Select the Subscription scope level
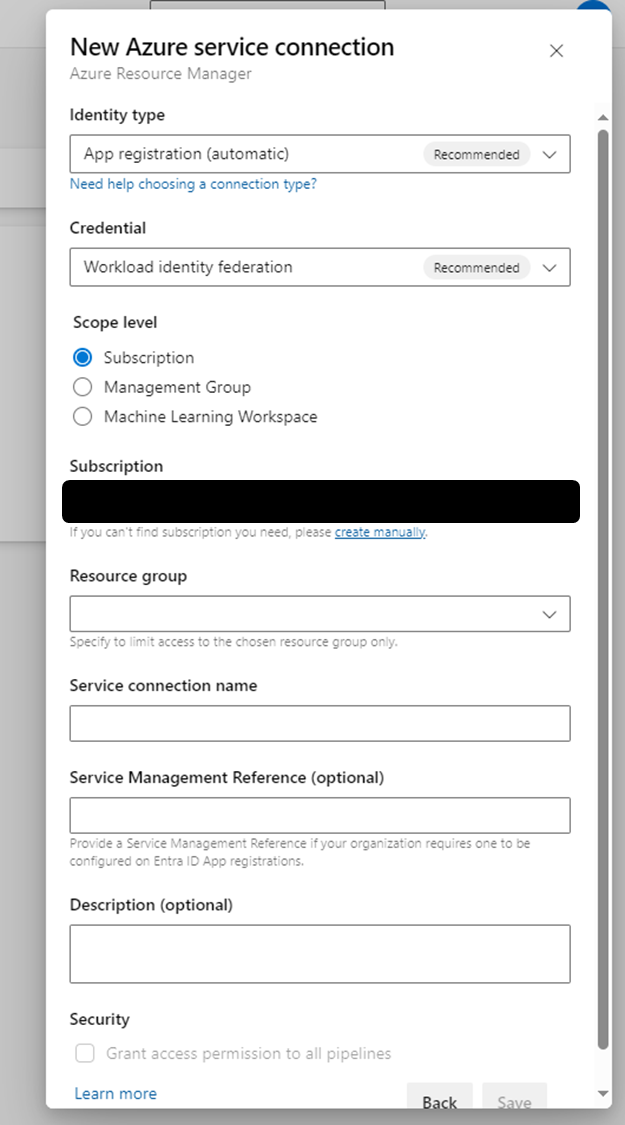 pyautogui.click(x=82, y=356)
